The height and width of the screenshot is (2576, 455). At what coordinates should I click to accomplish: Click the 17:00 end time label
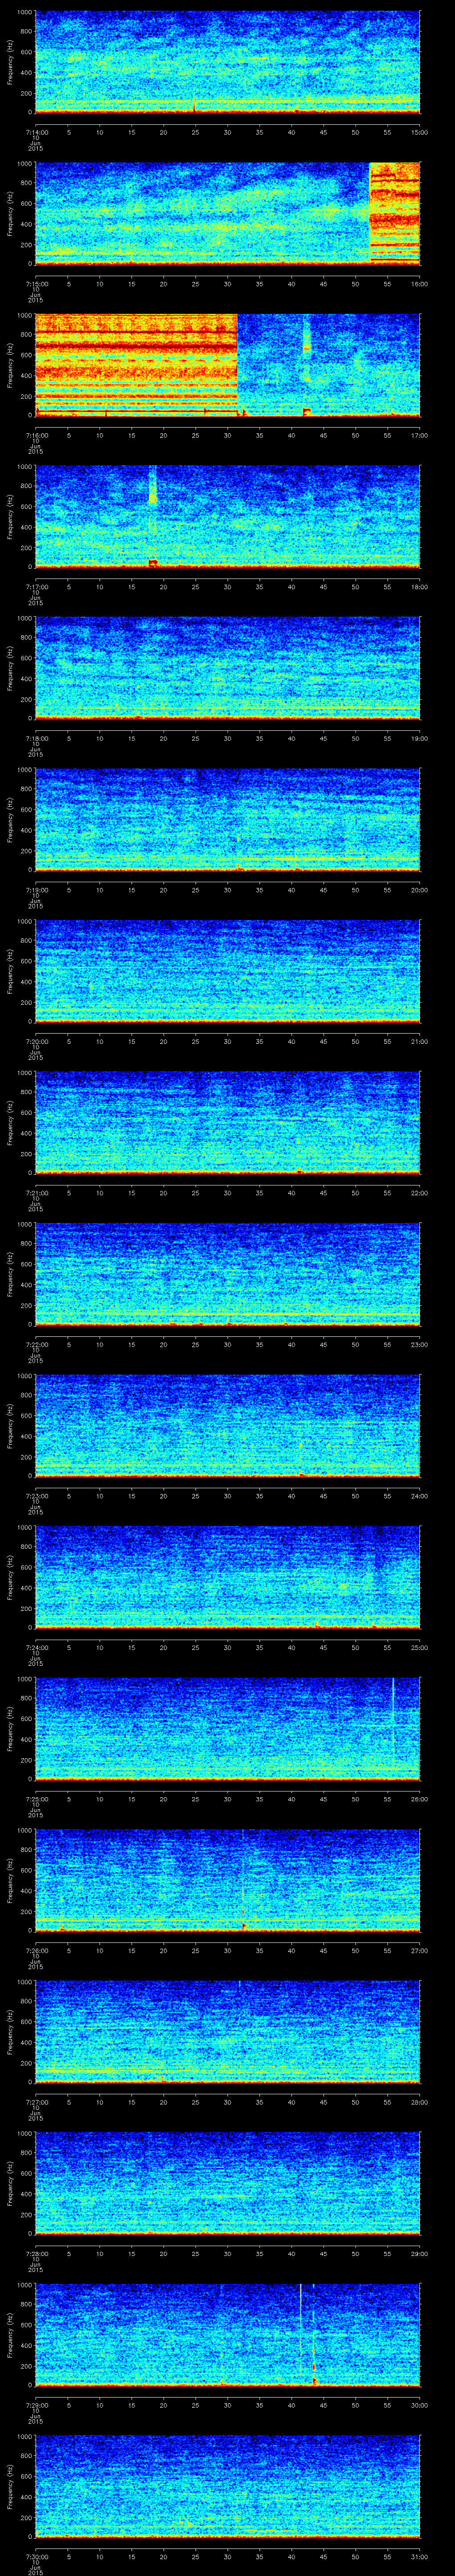coord(419,436)
